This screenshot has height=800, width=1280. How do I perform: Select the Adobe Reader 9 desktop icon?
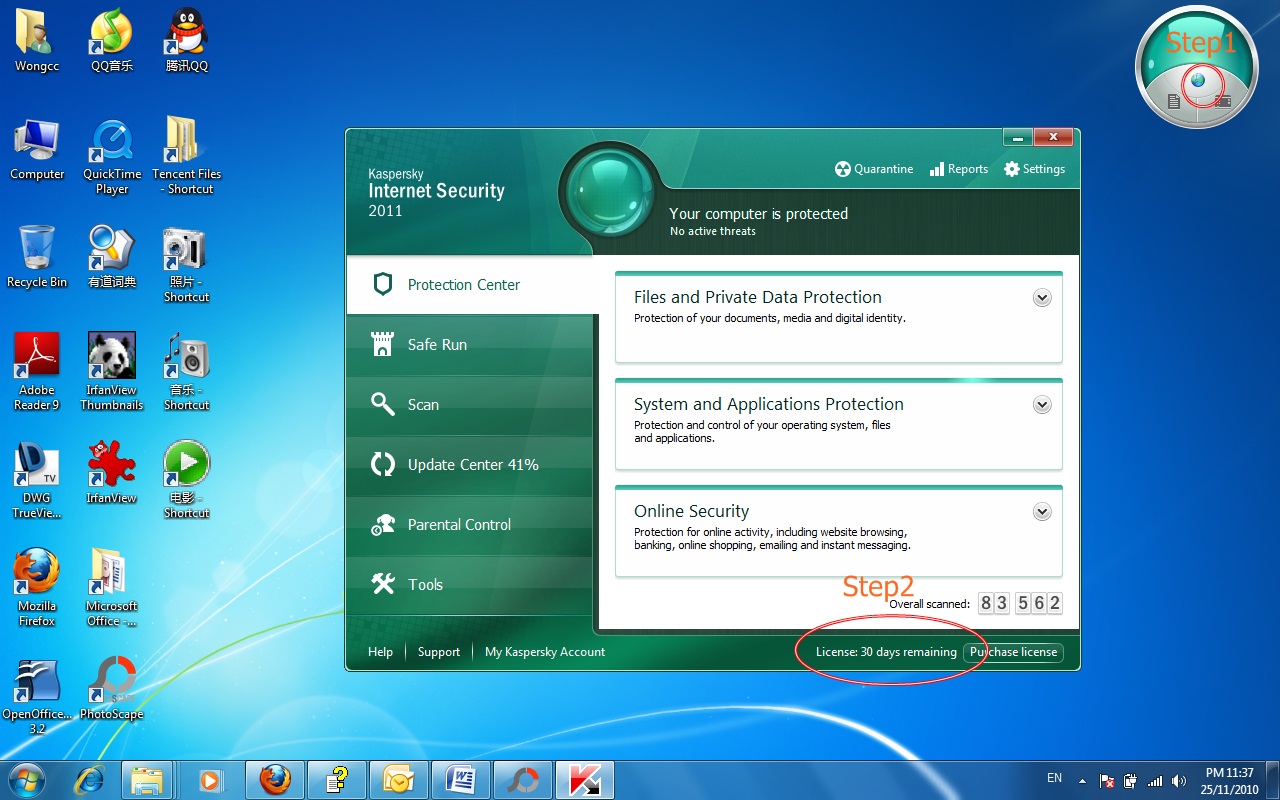click(x=37, y=371)
